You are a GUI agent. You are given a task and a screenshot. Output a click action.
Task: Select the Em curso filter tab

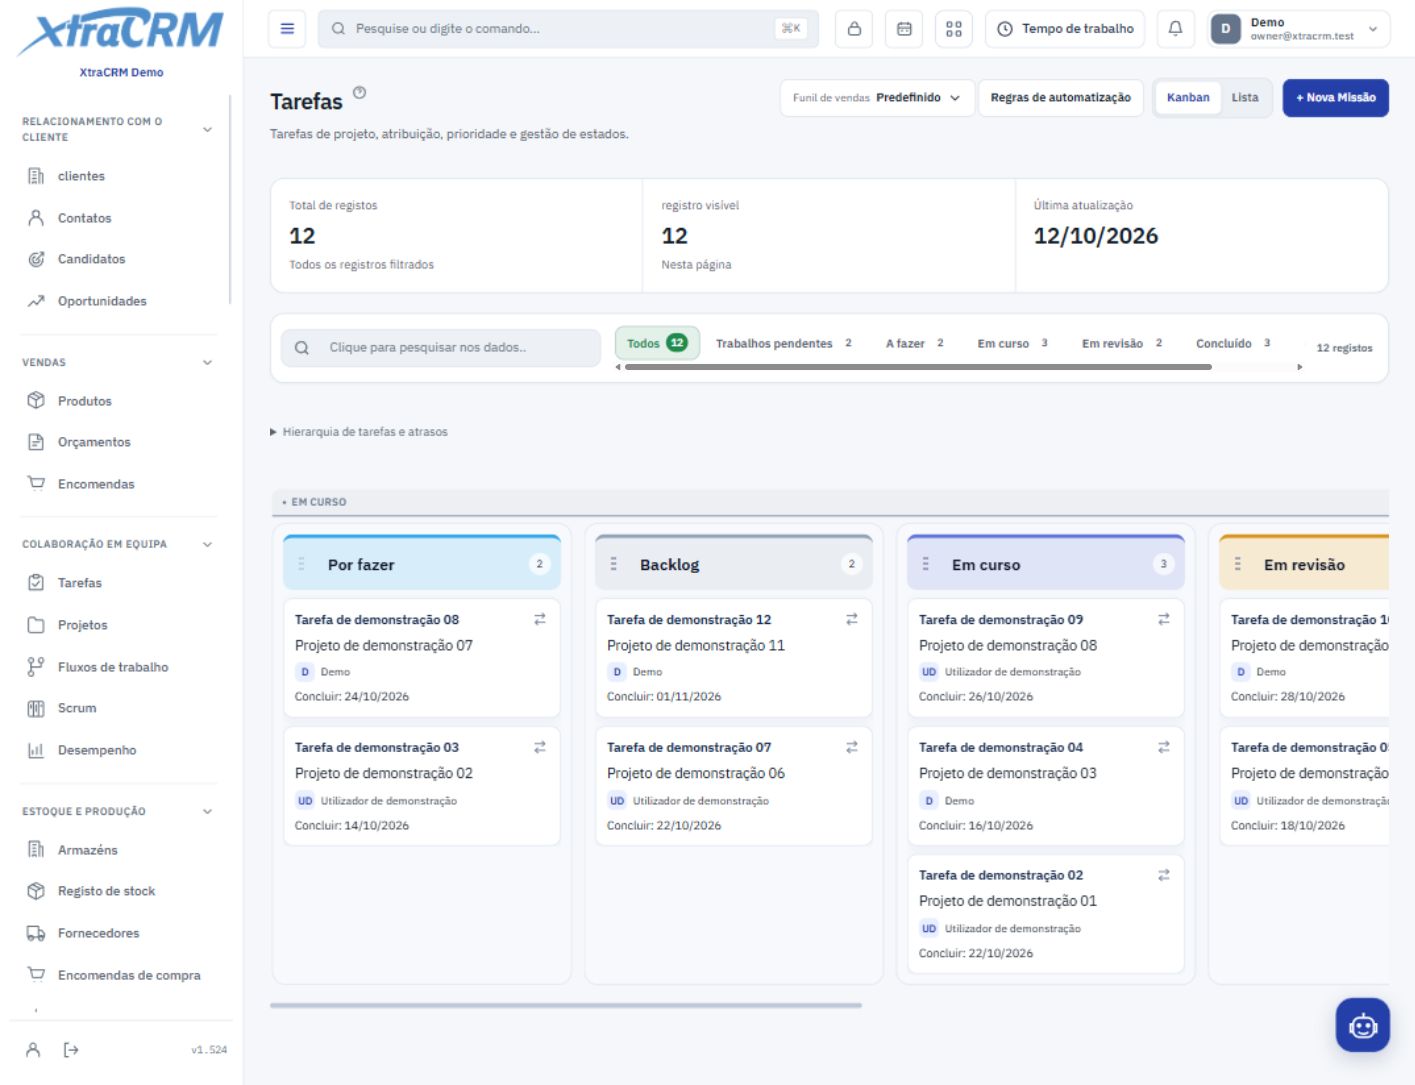coord(1013,343)
